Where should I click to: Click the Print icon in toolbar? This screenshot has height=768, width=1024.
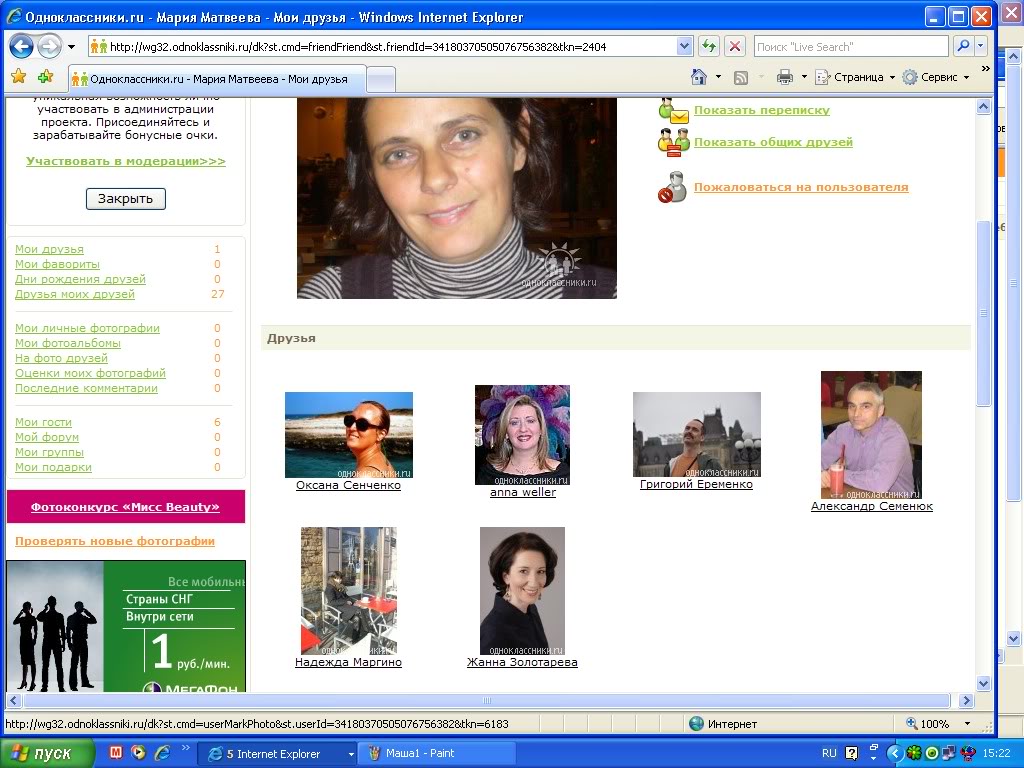click(x=785, y=77)
